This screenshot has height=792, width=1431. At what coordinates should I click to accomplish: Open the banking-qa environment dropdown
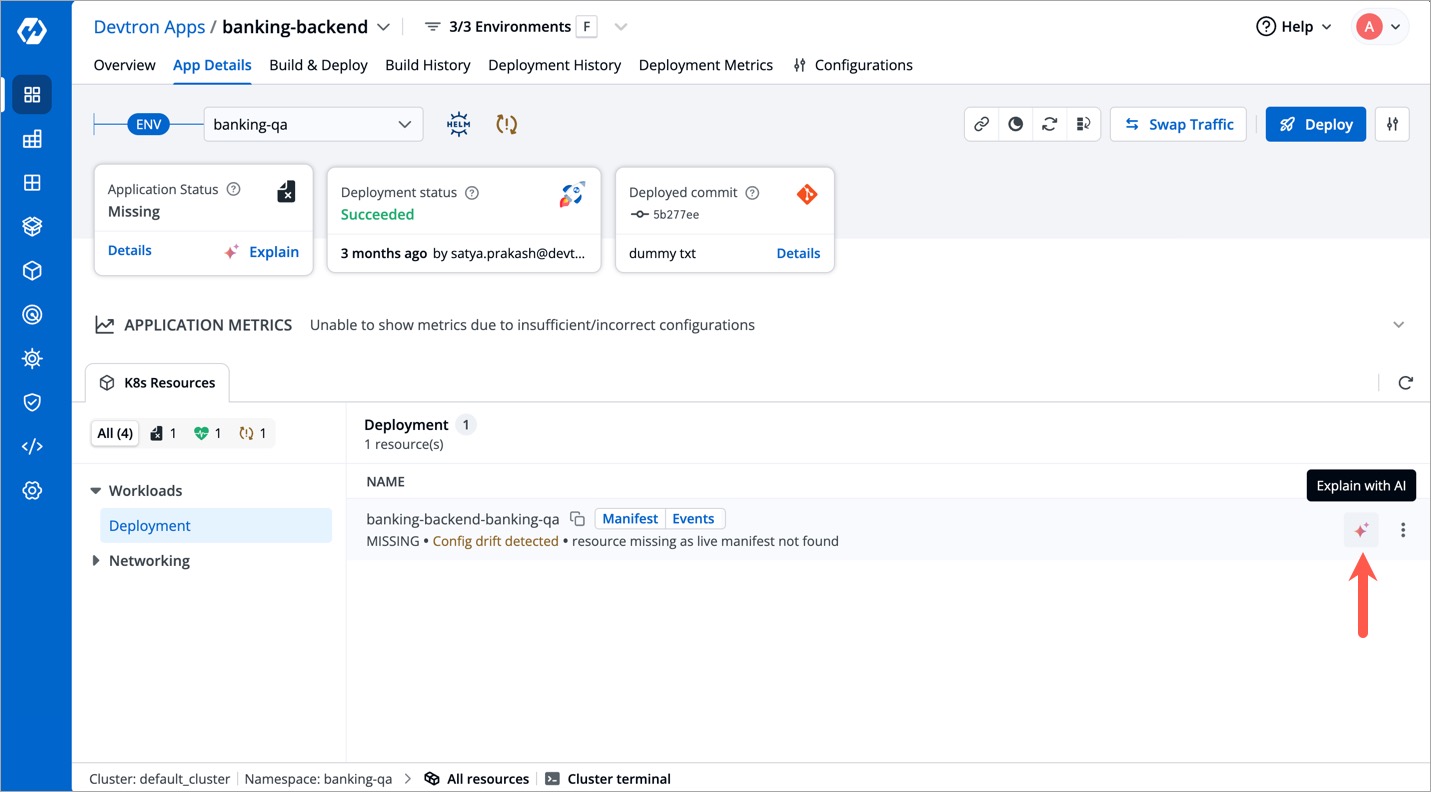pos(312,123)
